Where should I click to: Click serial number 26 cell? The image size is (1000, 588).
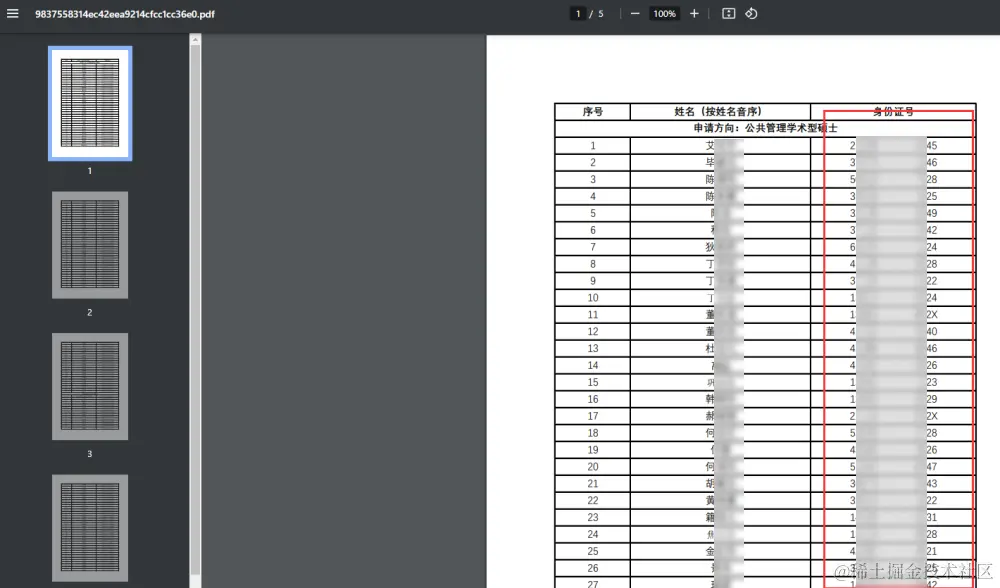592,568
